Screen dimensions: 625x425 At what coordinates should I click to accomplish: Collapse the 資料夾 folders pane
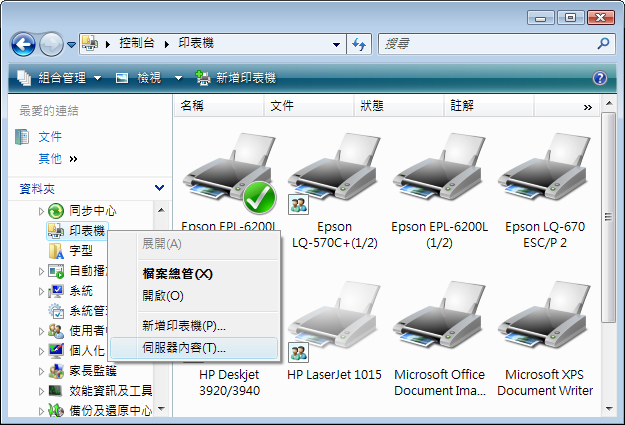click(x=159, y=188)
